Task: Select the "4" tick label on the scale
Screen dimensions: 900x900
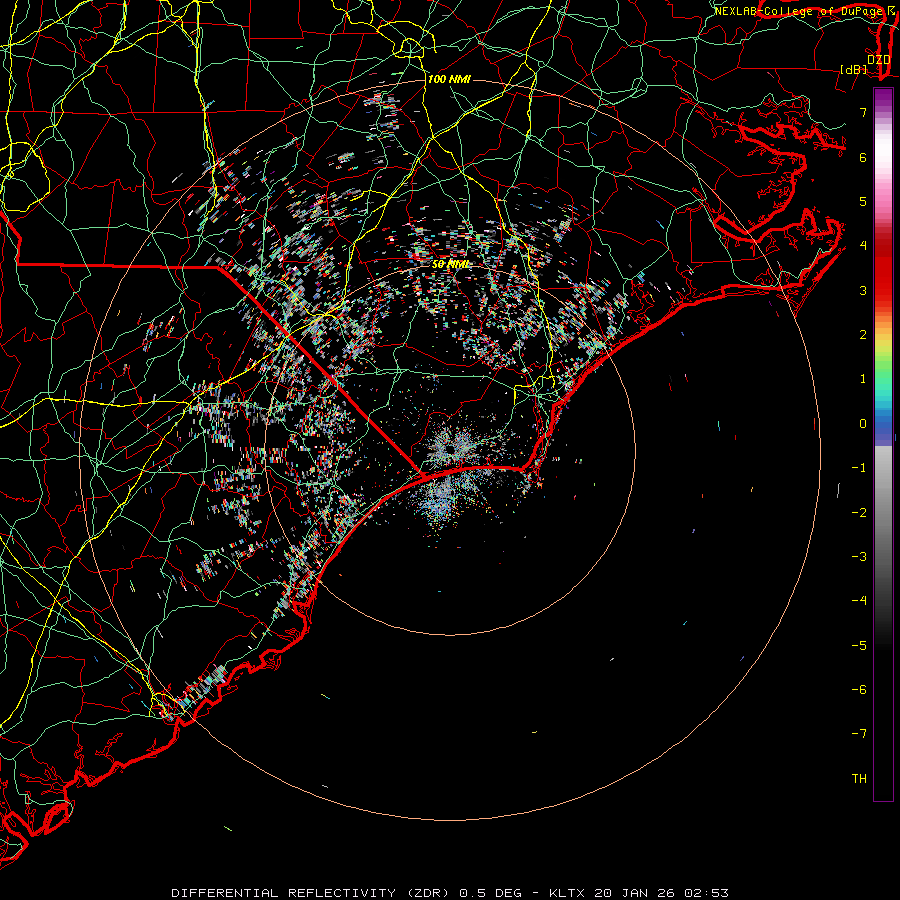Action: point(863,246)
